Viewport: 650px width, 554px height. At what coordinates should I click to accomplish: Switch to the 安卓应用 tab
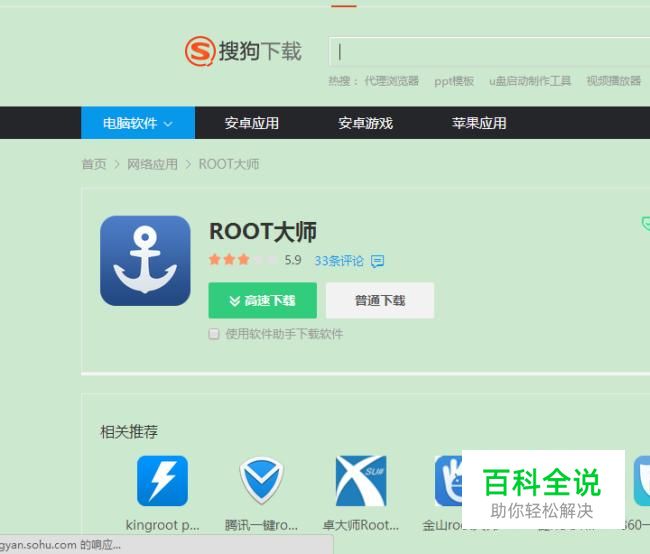pos(252,123)
